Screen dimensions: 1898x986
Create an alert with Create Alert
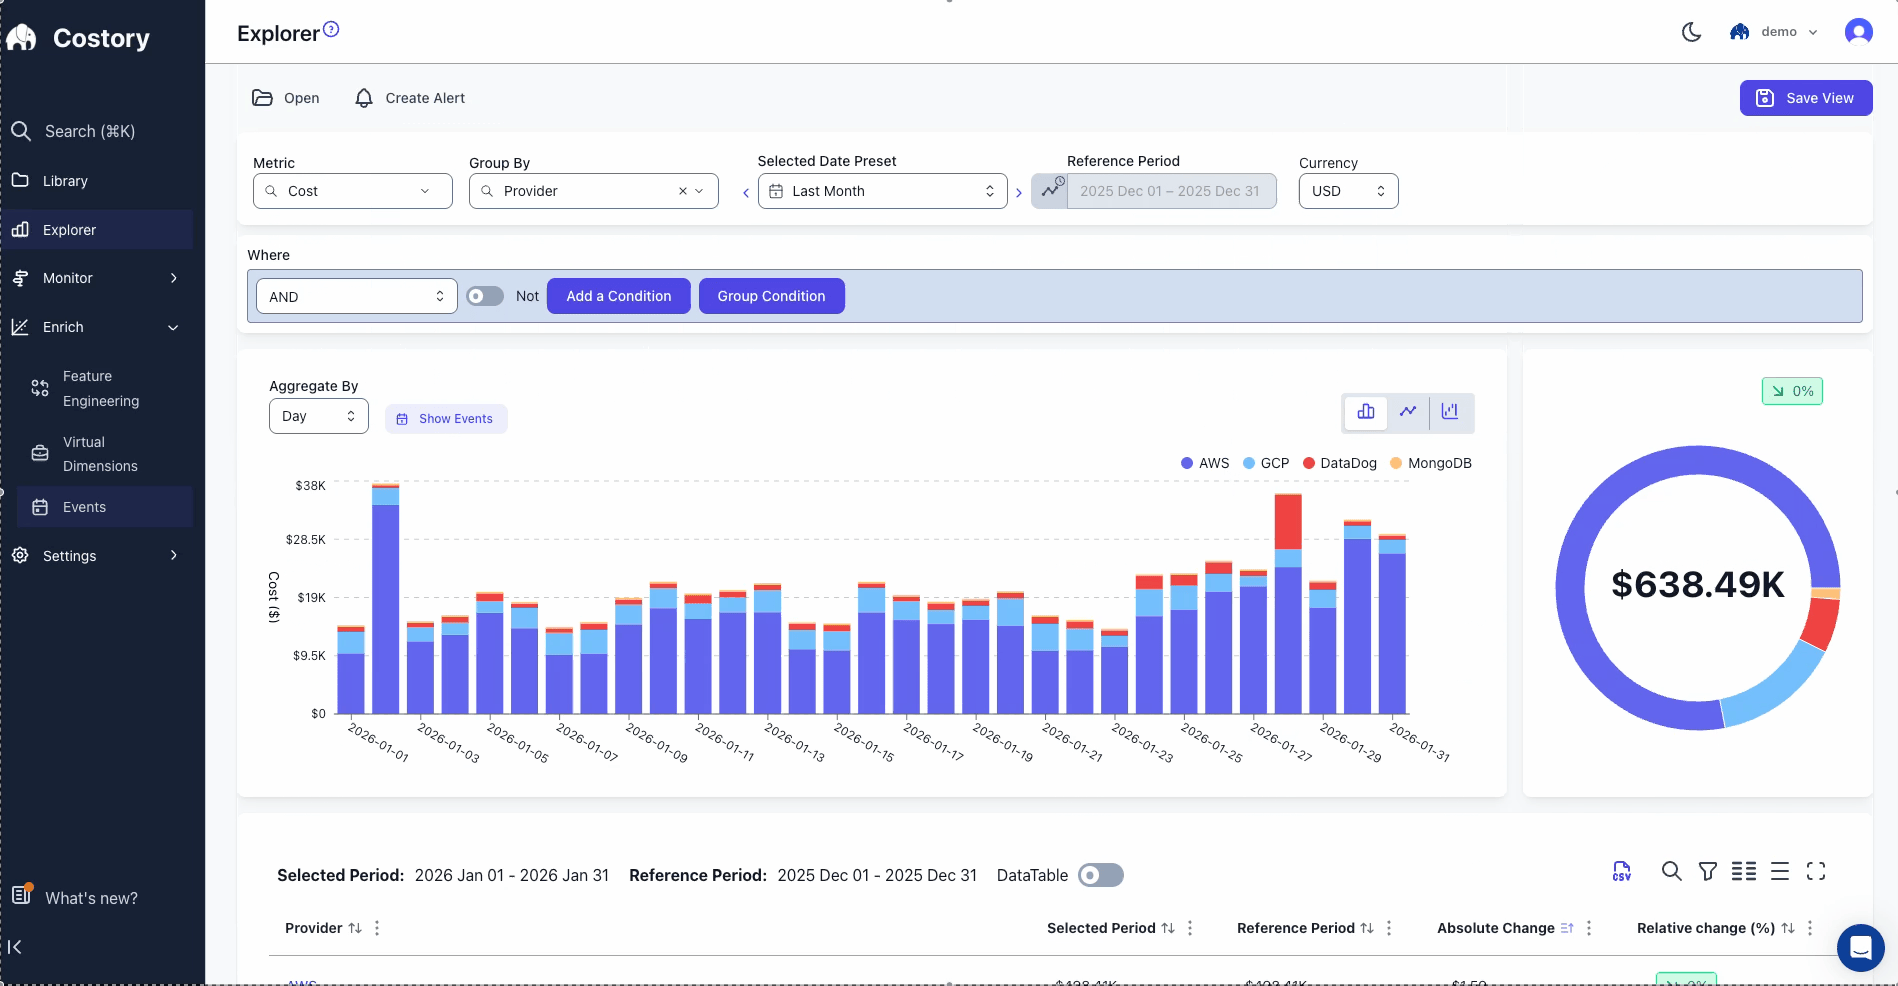click(409, 97)
